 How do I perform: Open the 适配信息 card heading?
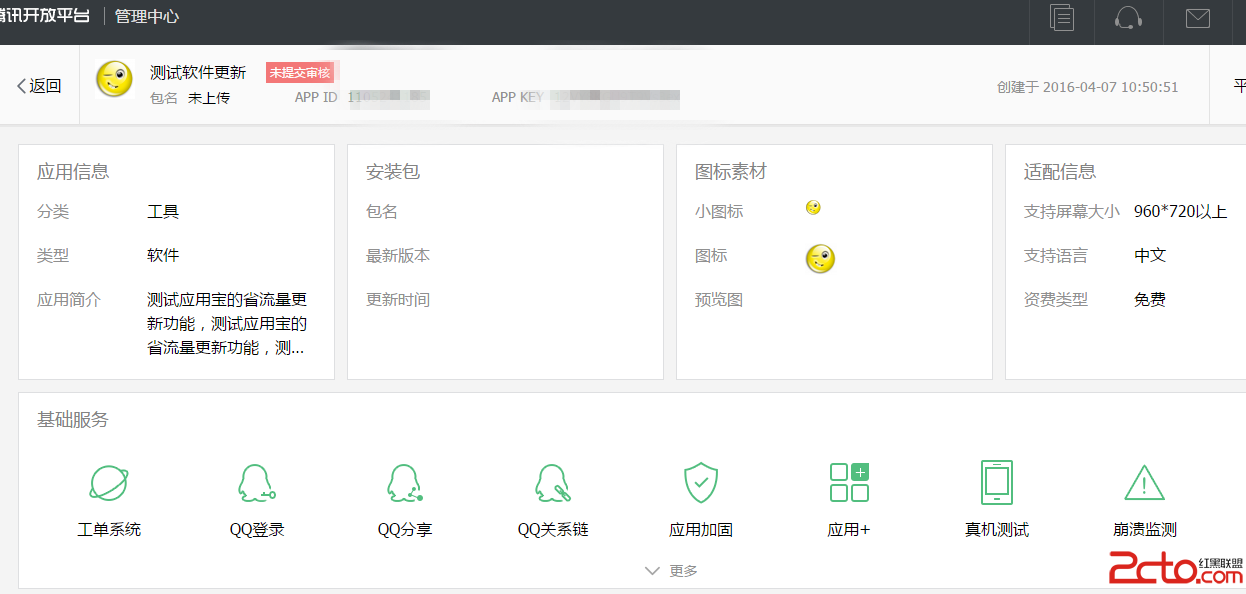[1060, 172]
